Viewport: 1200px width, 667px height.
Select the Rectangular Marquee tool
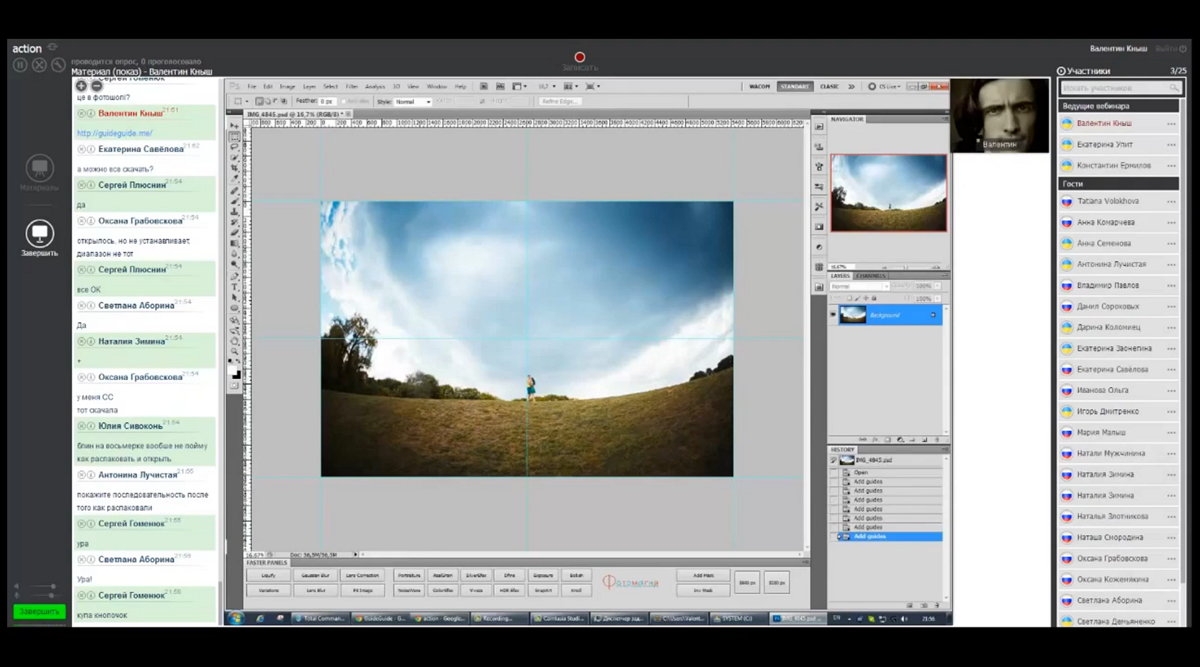(x=234, y=136)
